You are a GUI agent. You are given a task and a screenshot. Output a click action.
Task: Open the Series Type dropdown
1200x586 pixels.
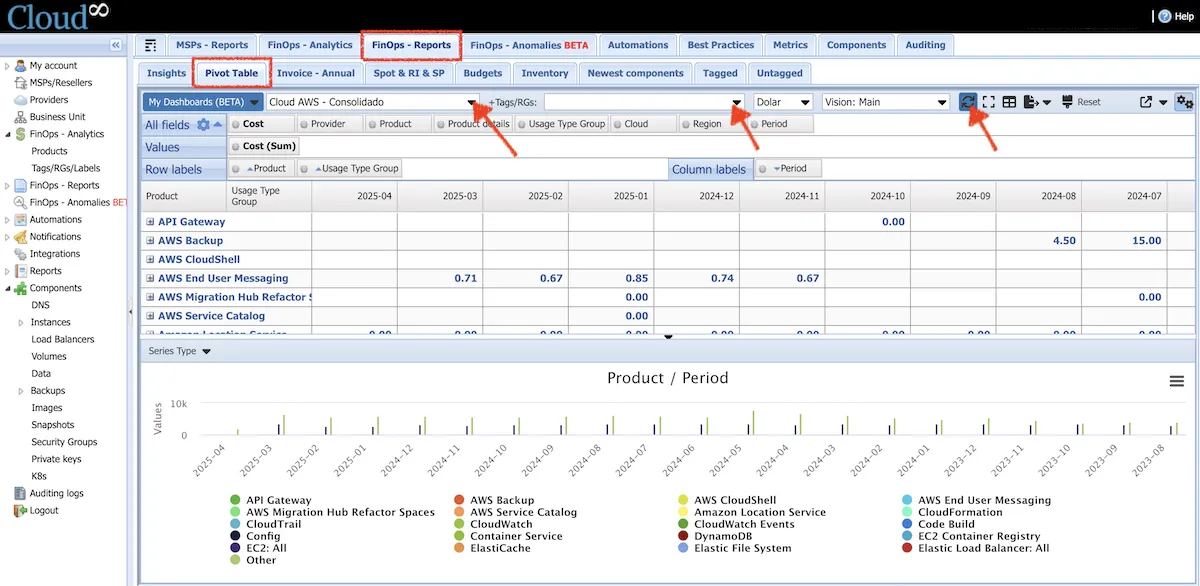pyautogui.click(x=179, y=351)
